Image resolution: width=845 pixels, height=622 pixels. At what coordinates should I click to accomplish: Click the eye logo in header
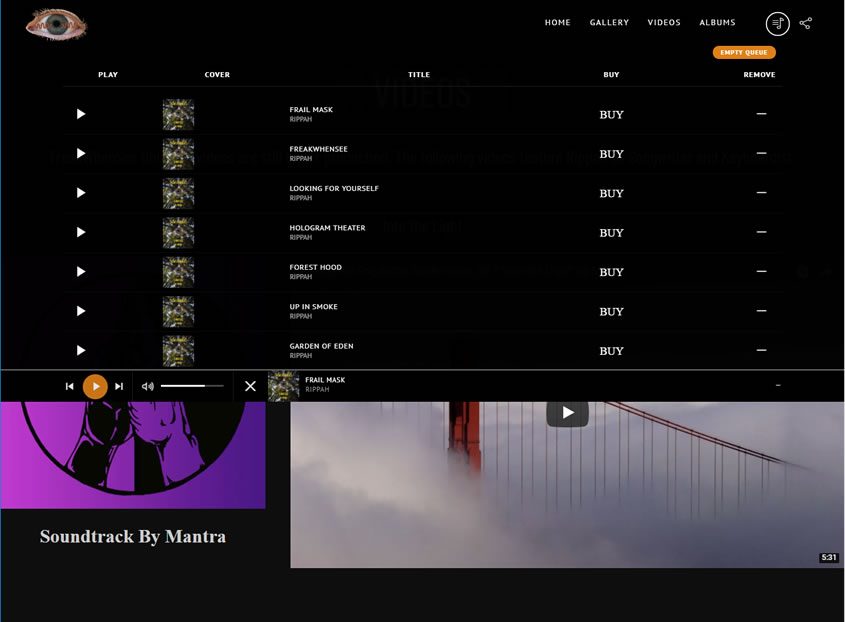[x=56, y=24]
